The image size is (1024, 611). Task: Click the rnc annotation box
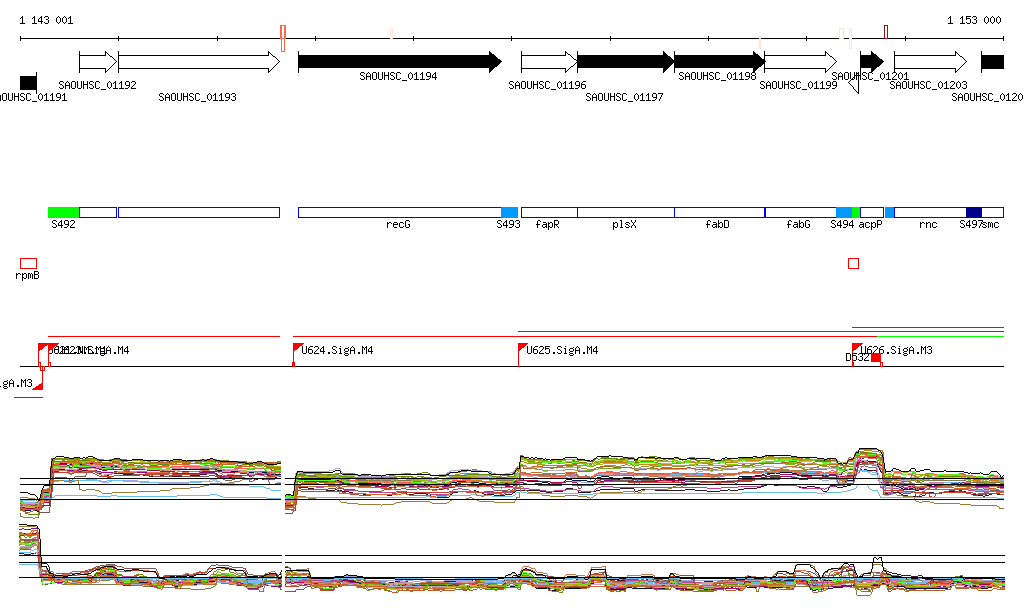tap(929, 212)
